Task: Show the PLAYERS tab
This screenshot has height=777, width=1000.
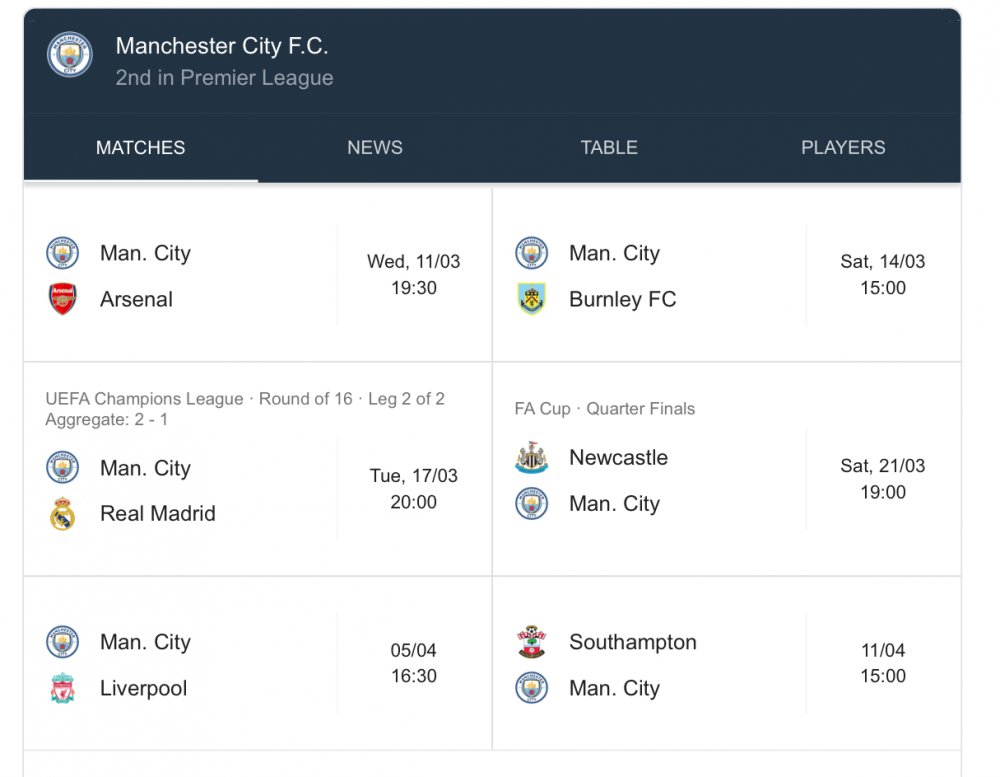Action: 843,148
